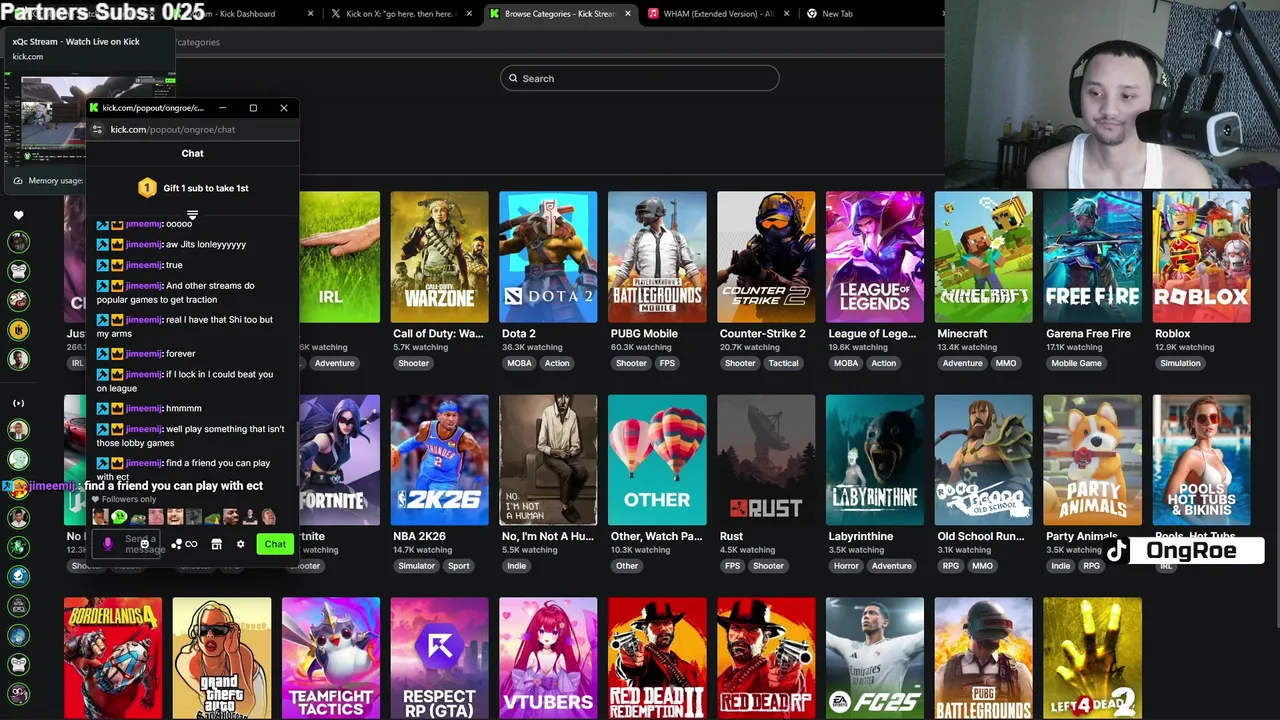Open the Old School RuneScape thumbnail
1280x720 pixels.
coord(984,460)
